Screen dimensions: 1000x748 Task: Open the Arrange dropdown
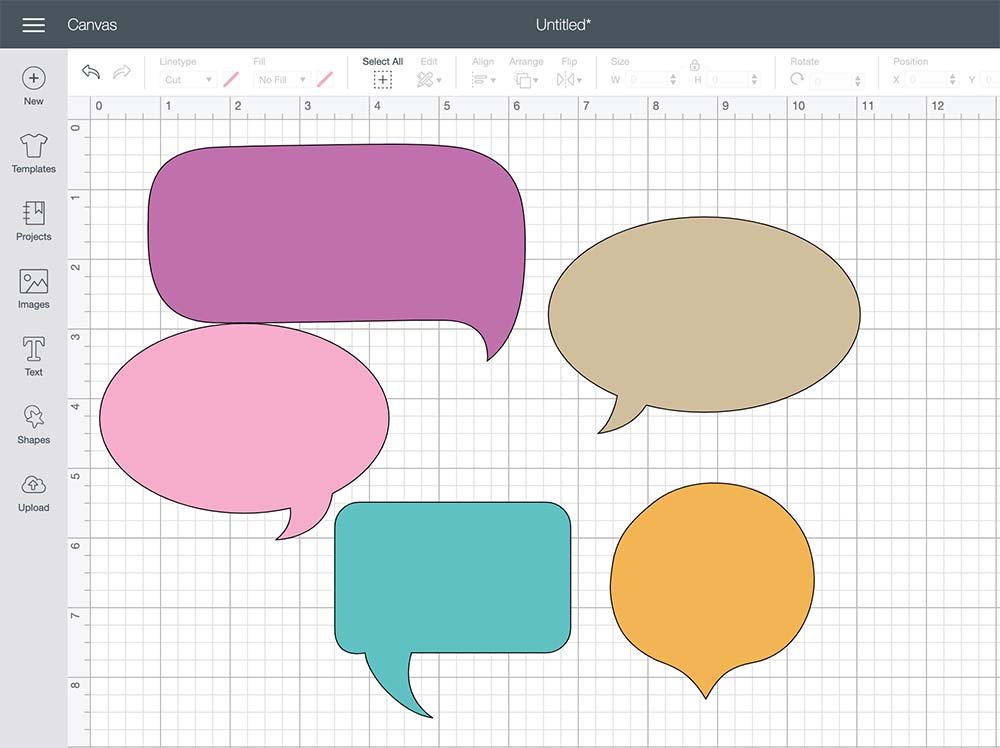[x=526, y=80]
